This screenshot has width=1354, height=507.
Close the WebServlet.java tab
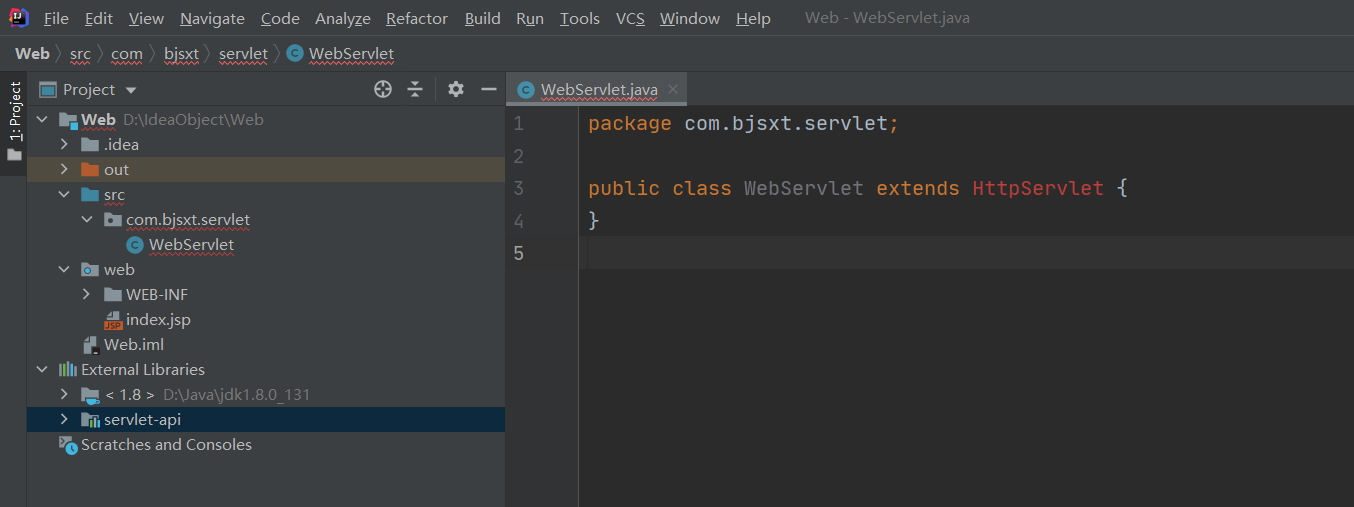(x=673, y=89)
